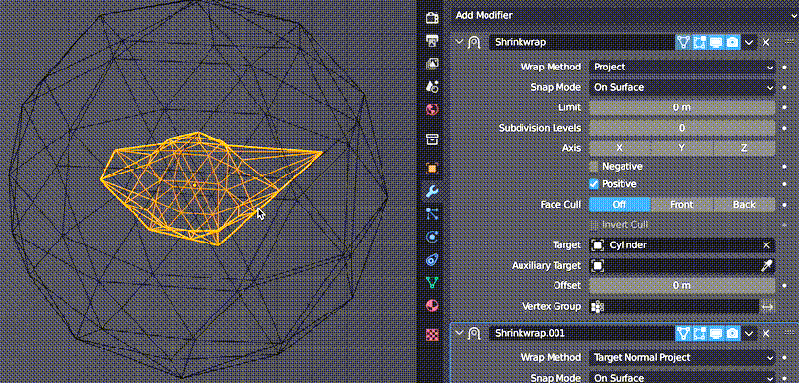Click the animate dot beside Limit
This screenshot has height=383, width=799.
785,107
